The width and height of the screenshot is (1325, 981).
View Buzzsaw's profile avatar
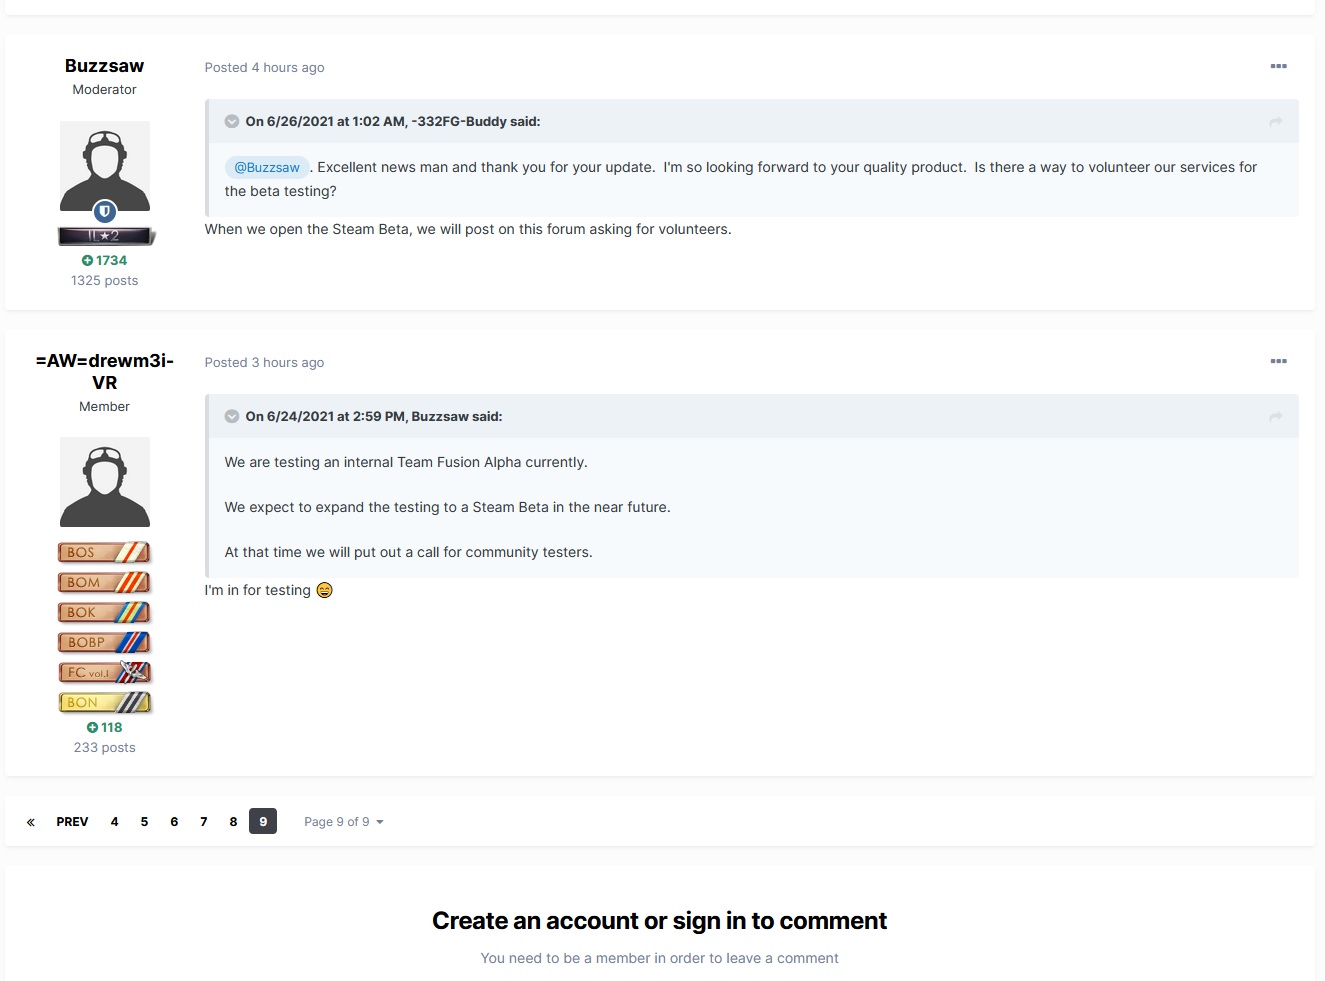pyautogui.click(x=105, y=167)
